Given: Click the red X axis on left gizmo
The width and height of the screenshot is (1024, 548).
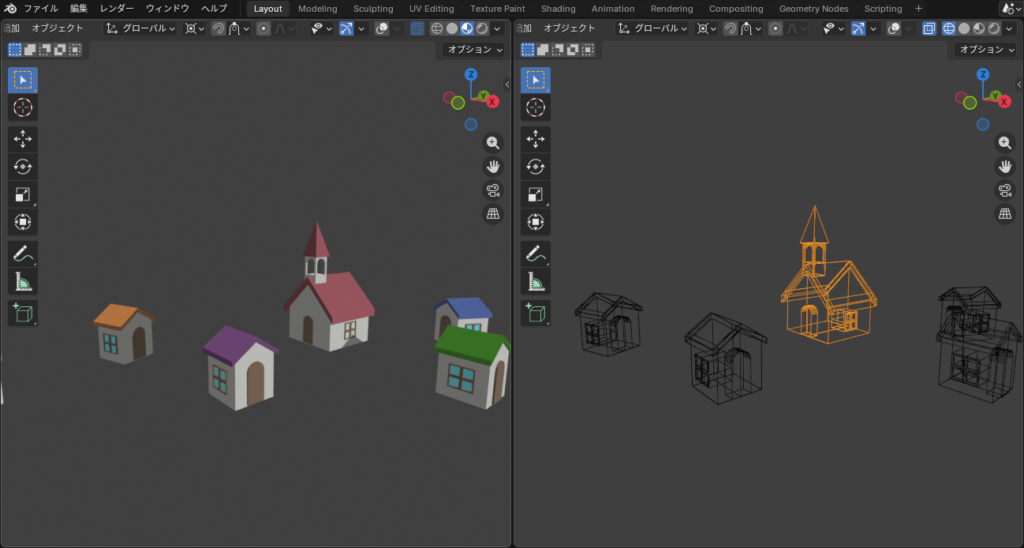Looking at the screenshot, I should [x=492, y=101].
